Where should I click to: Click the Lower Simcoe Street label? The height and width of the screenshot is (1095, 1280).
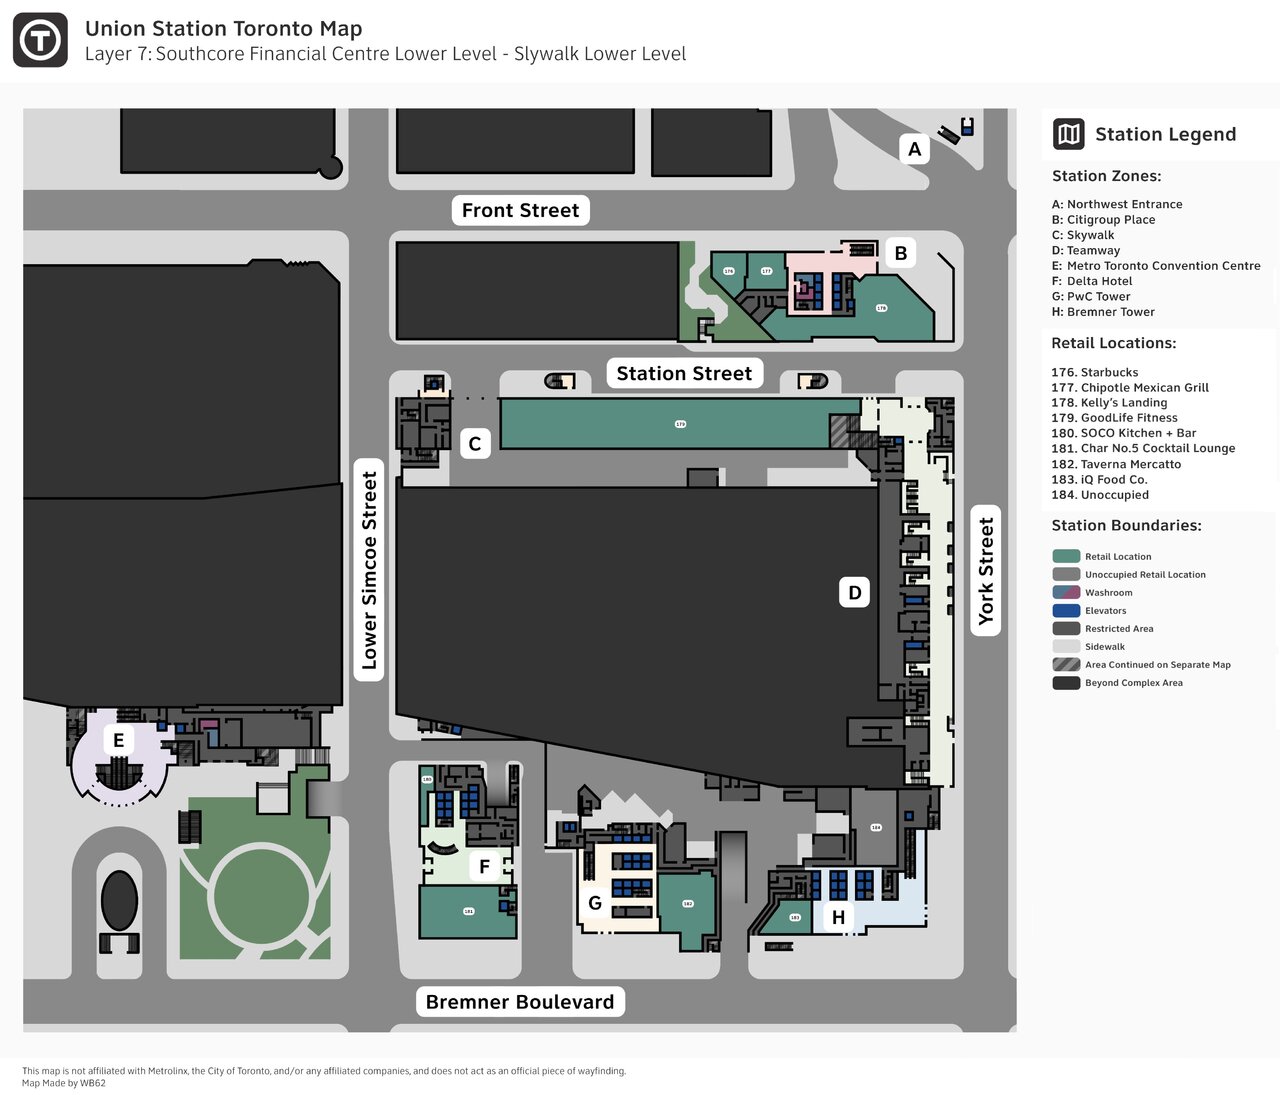(x=370, y=570)
